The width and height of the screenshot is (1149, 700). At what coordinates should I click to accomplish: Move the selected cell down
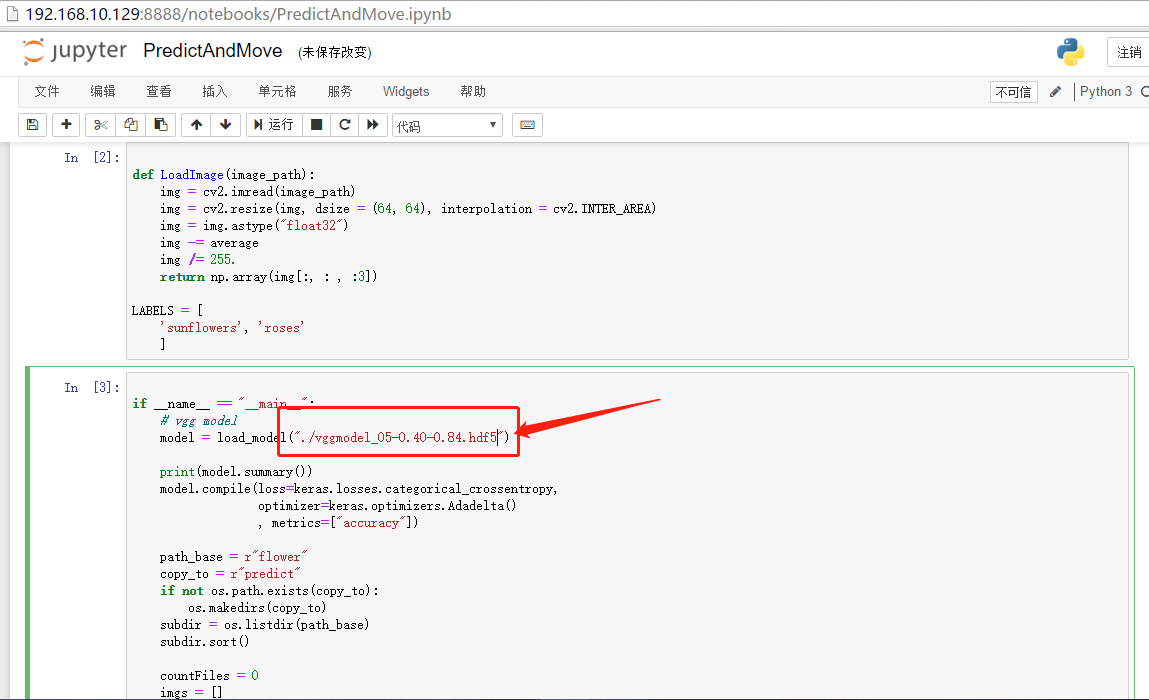click(x=226, y=125)
